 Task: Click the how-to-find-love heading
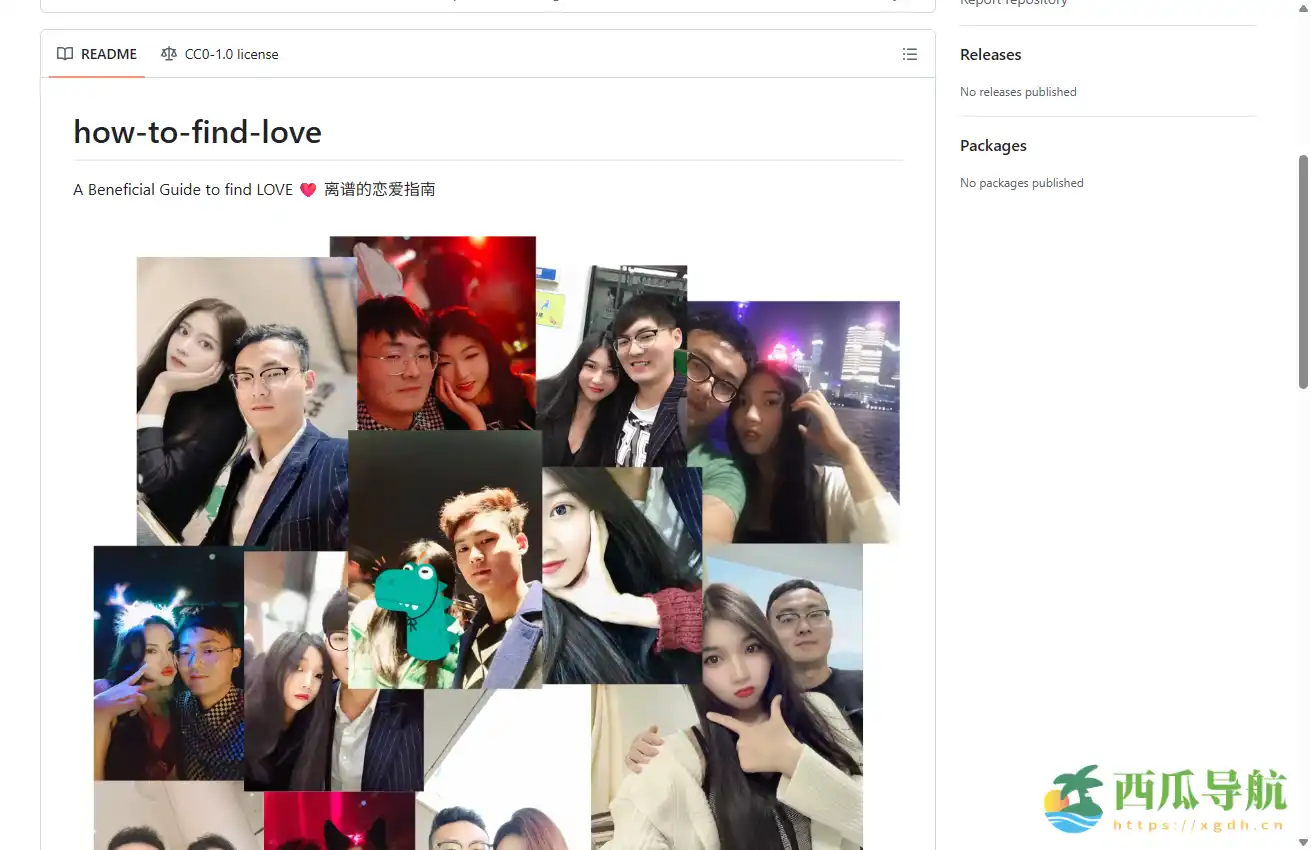196,131
